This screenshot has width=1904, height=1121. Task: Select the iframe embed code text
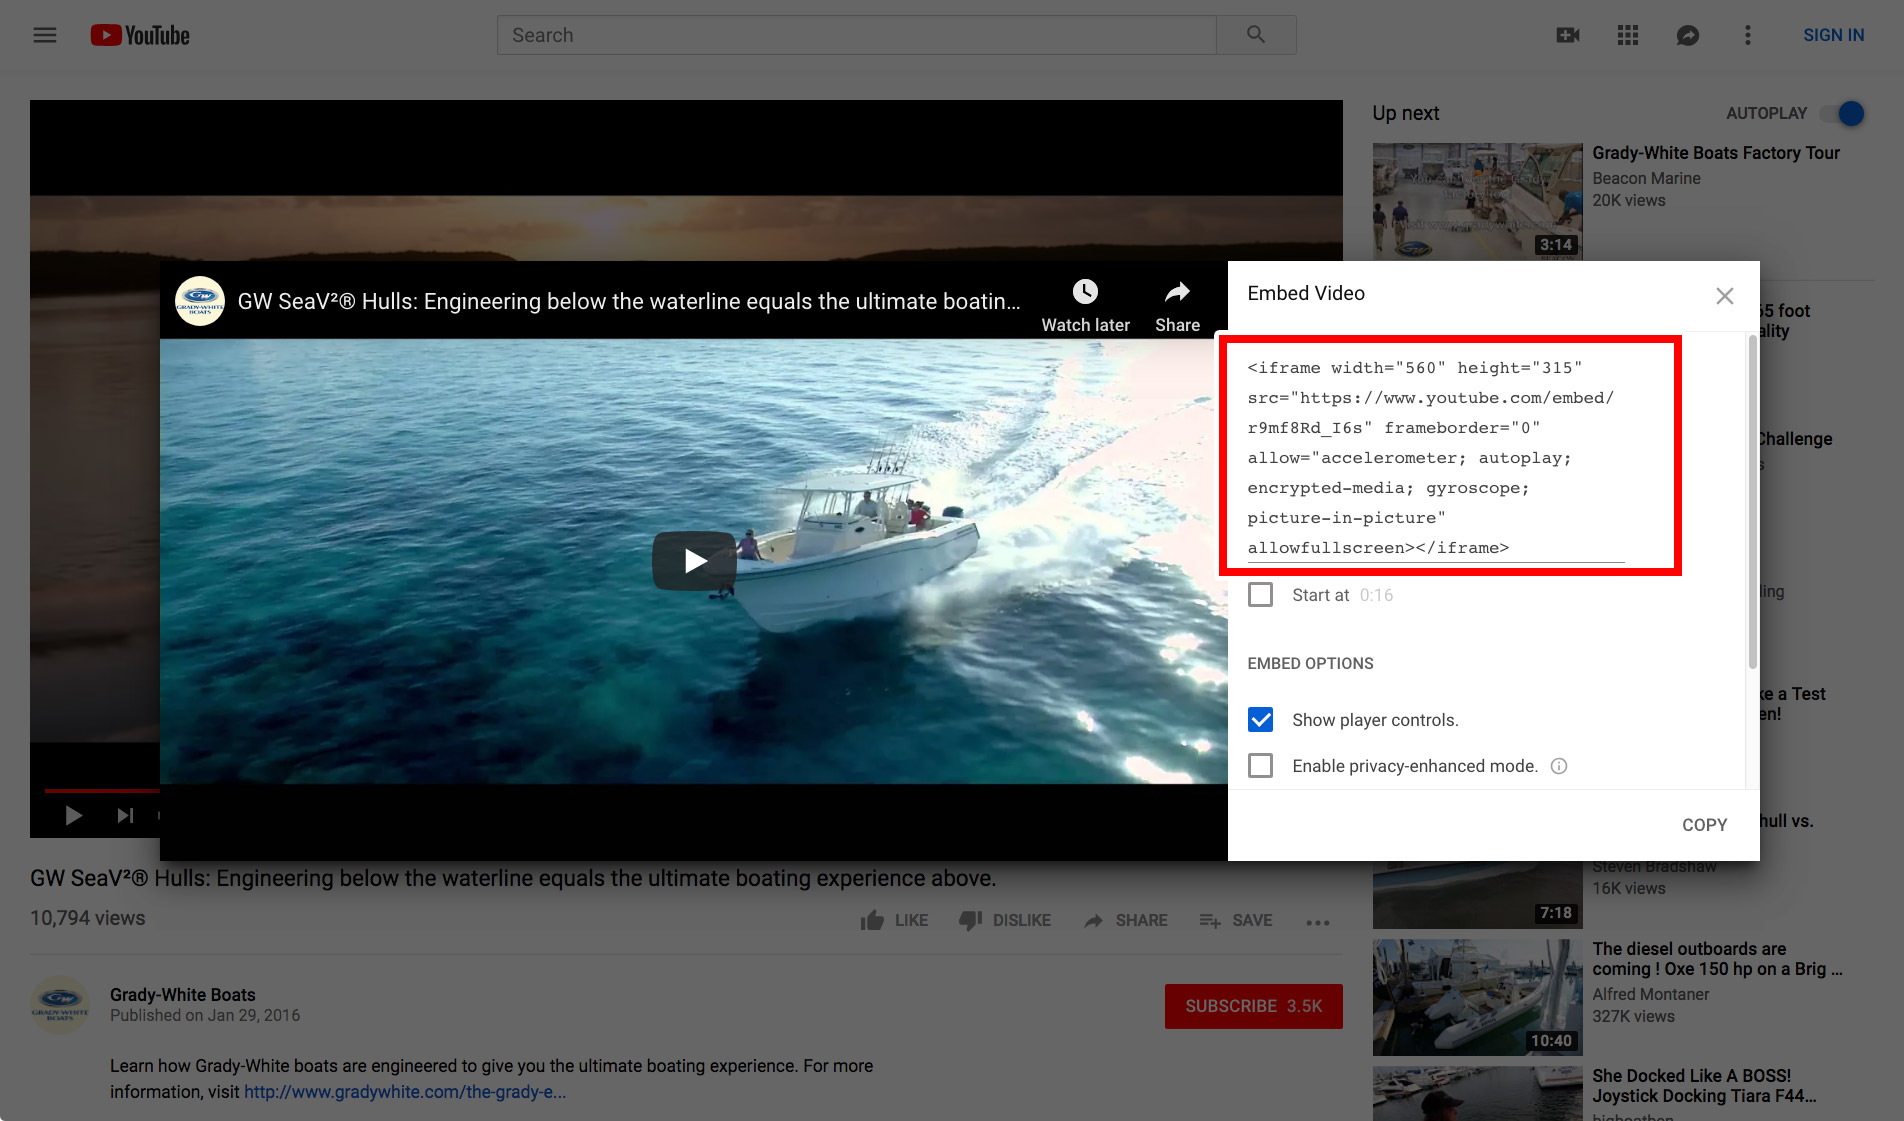click(x=1436, y=458)
